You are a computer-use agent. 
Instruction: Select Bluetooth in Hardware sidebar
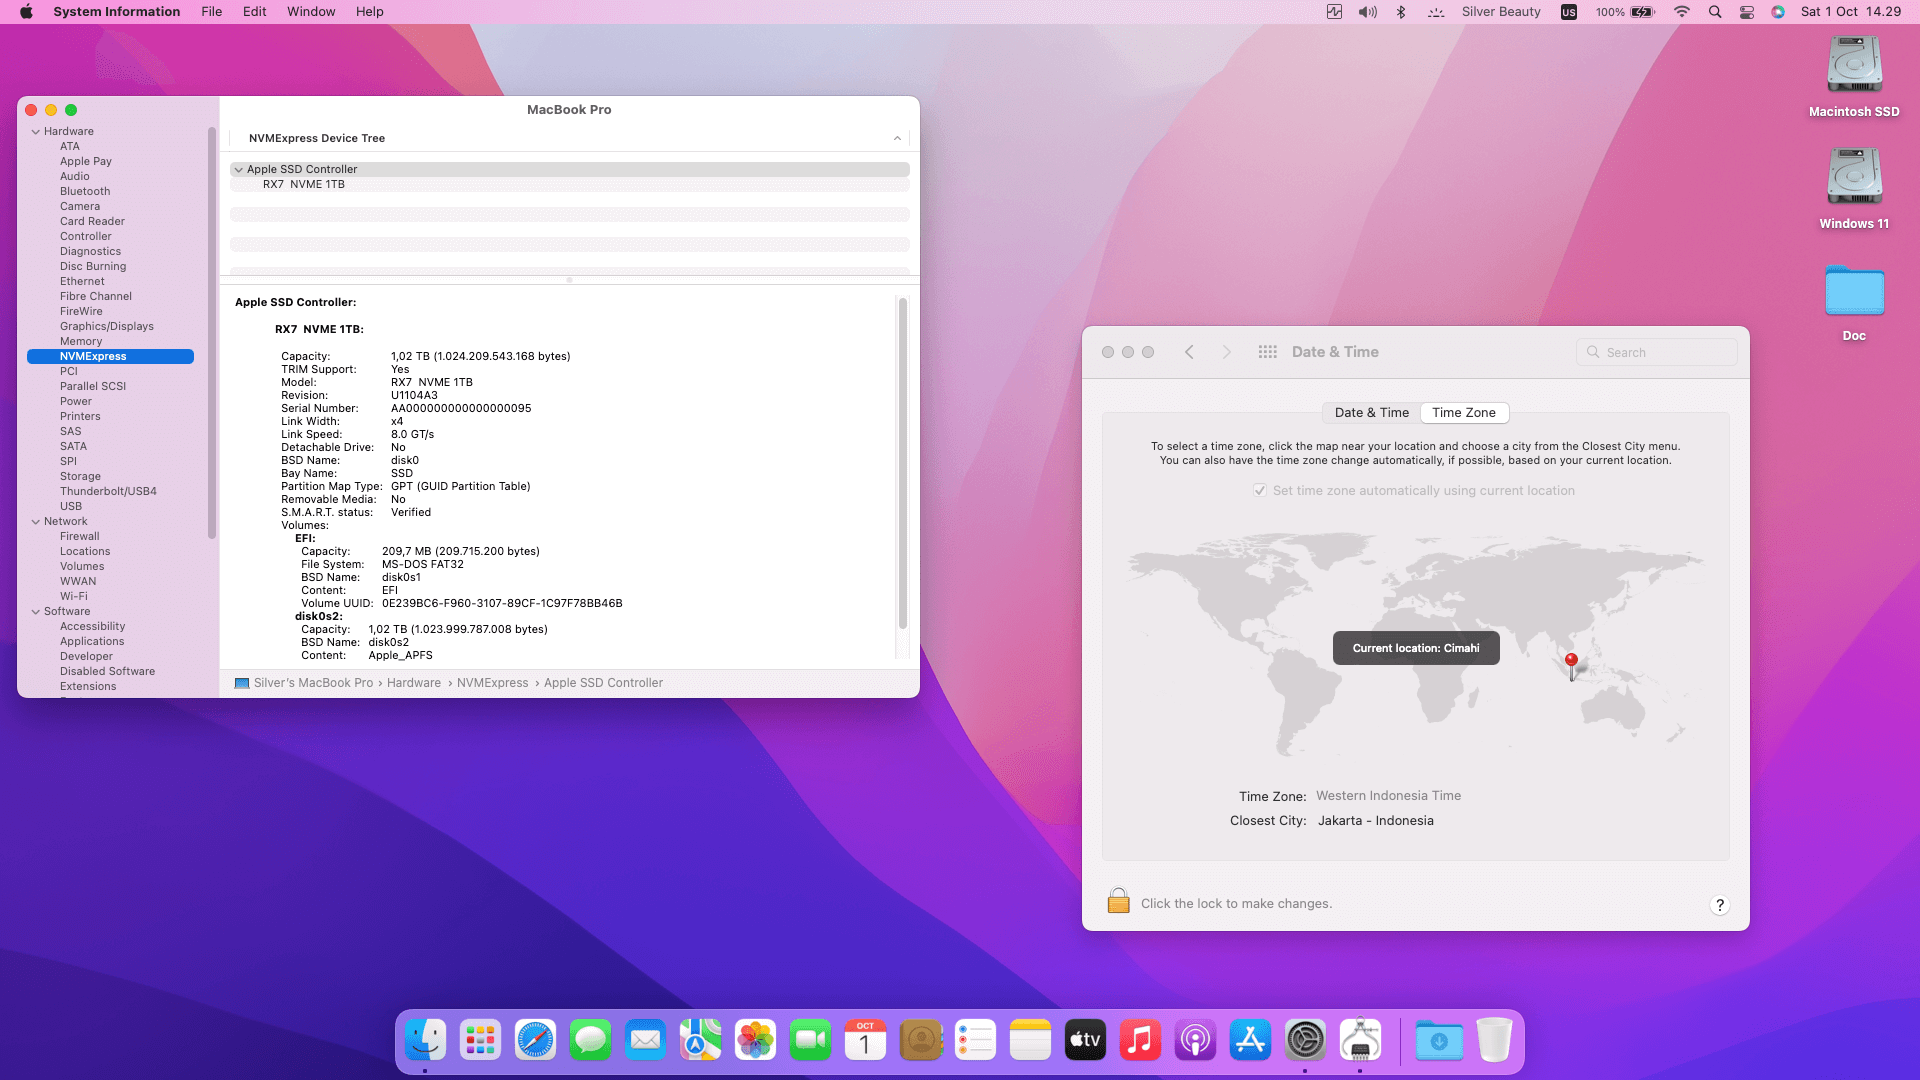(x=85, y=191)
